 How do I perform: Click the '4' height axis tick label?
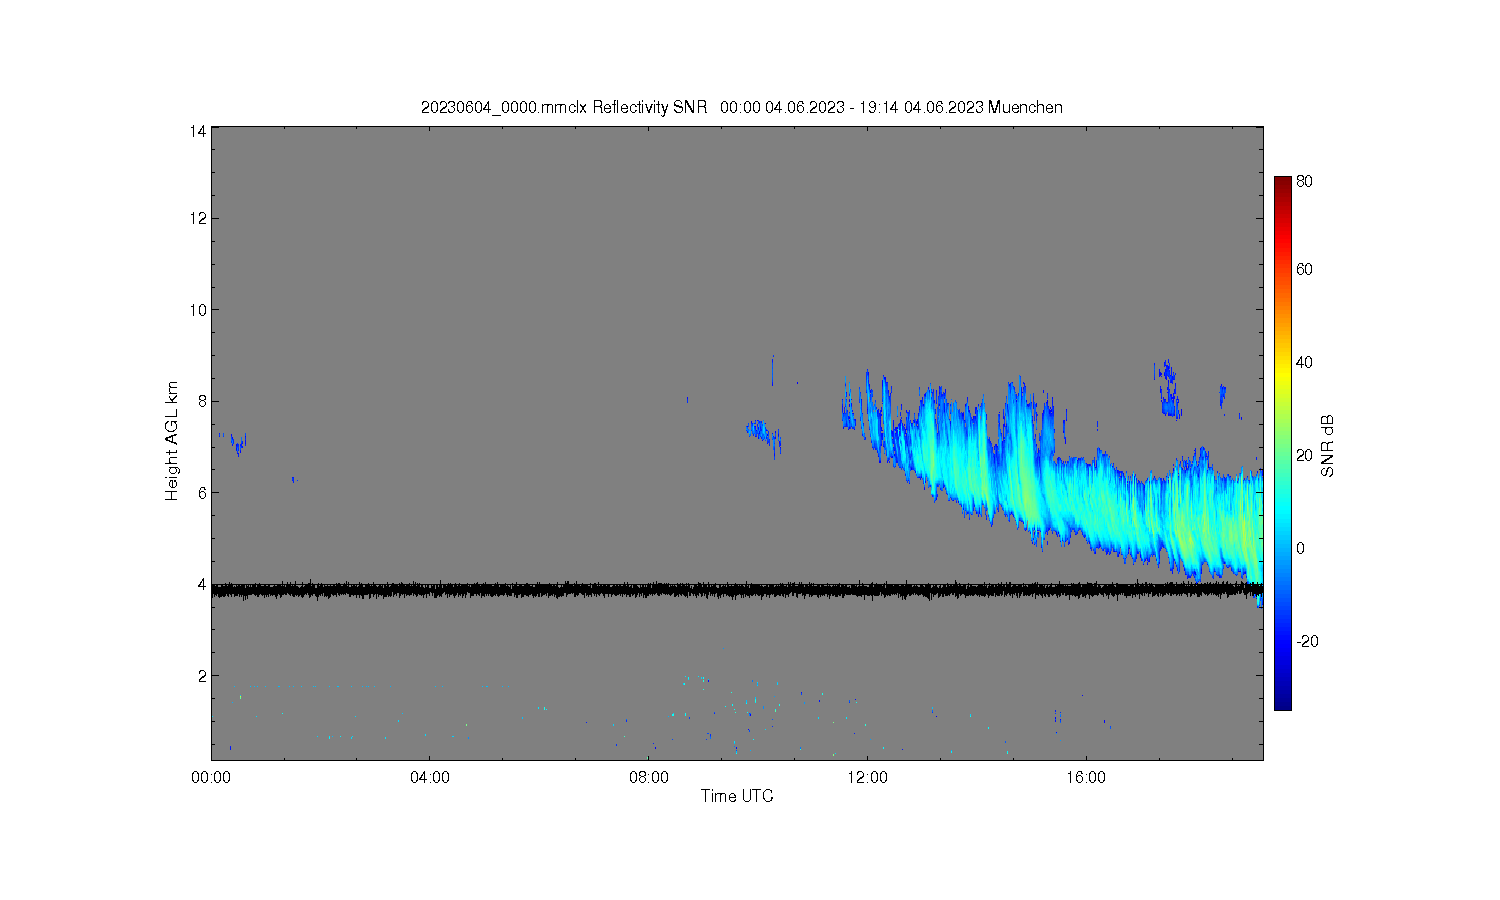pyautogui.click(x=202, y=584)
